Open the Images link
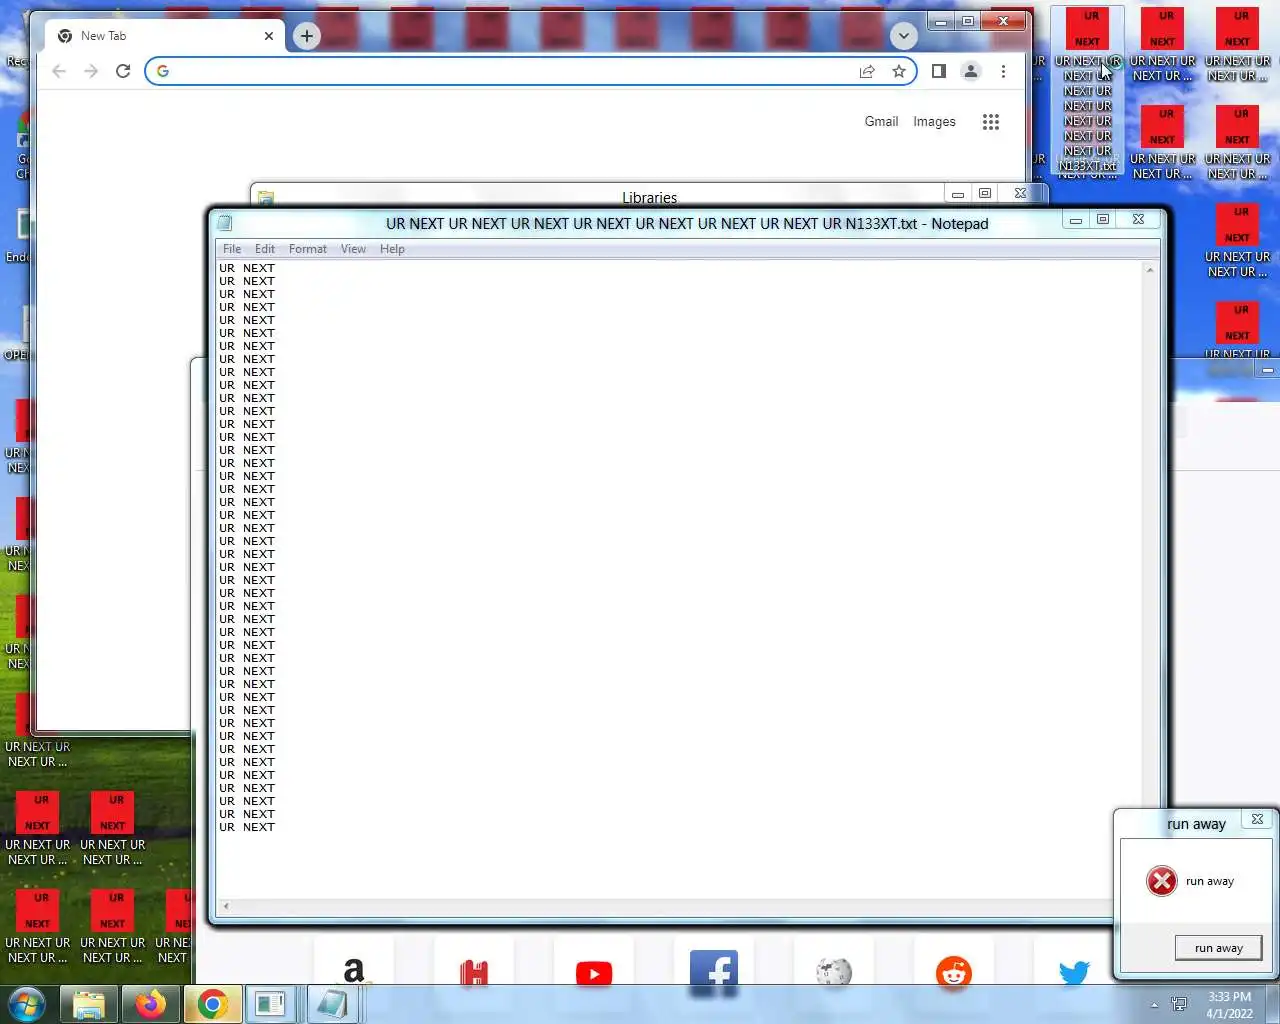Viewport: 1280px width, 1024px height. click(x=934, y=121)
